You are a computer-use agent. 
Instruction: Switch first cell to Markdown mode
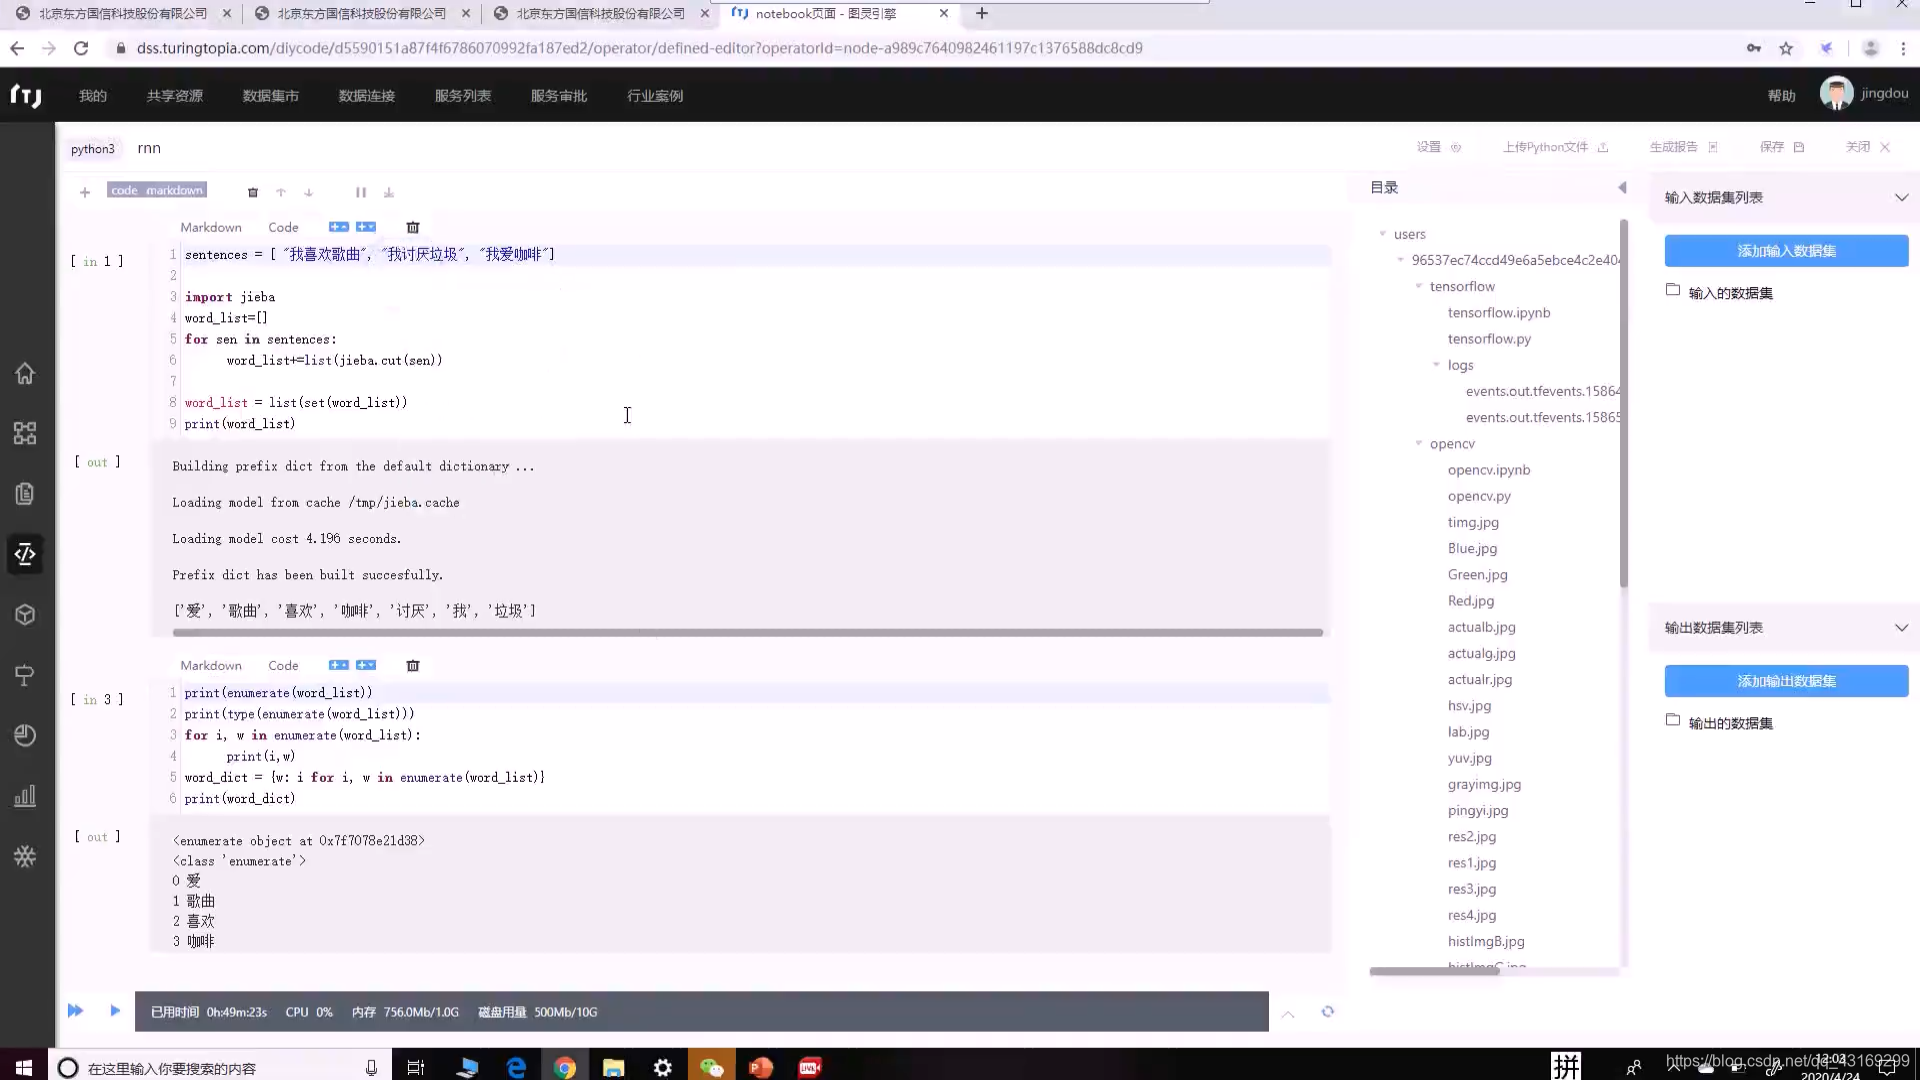[x=210, y=228]
